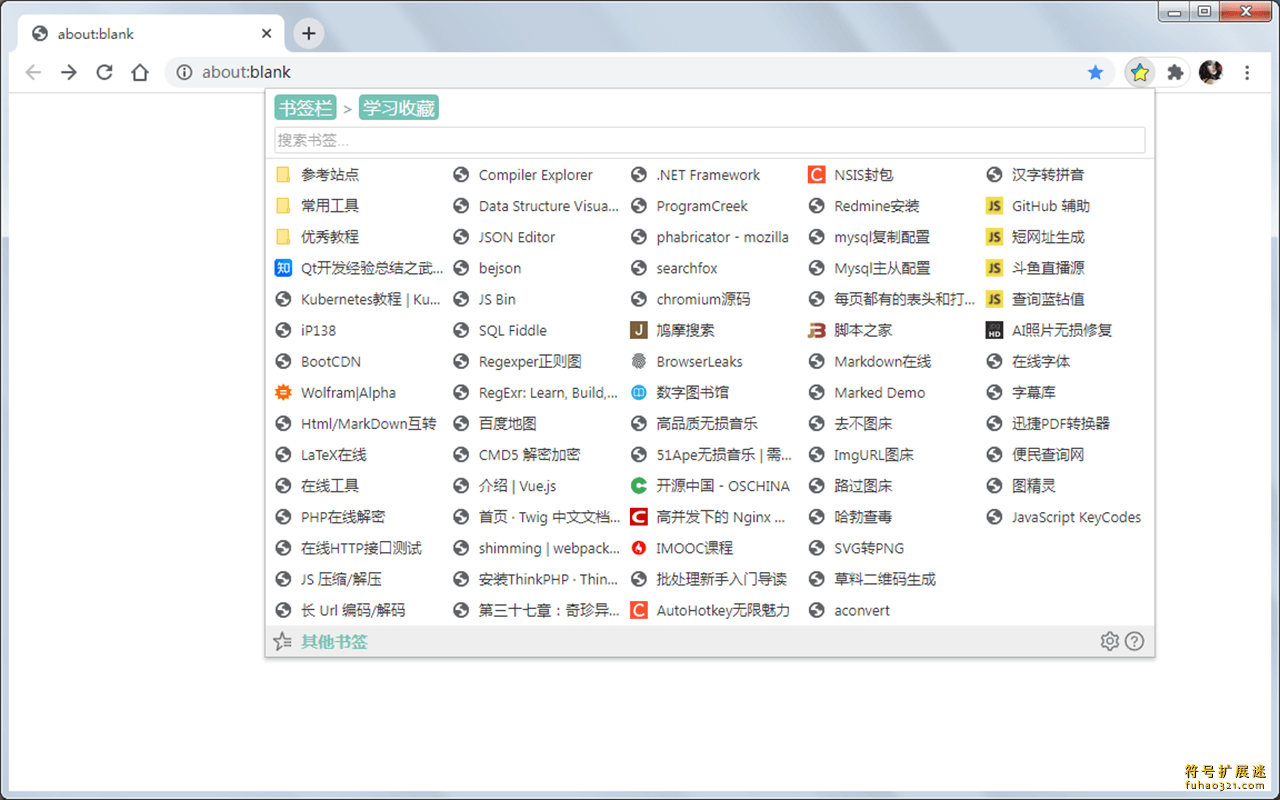The height and width of the screenshot is (800, 1280).
Task: Switch to the about:blank tab
Action: click(150, 33)
